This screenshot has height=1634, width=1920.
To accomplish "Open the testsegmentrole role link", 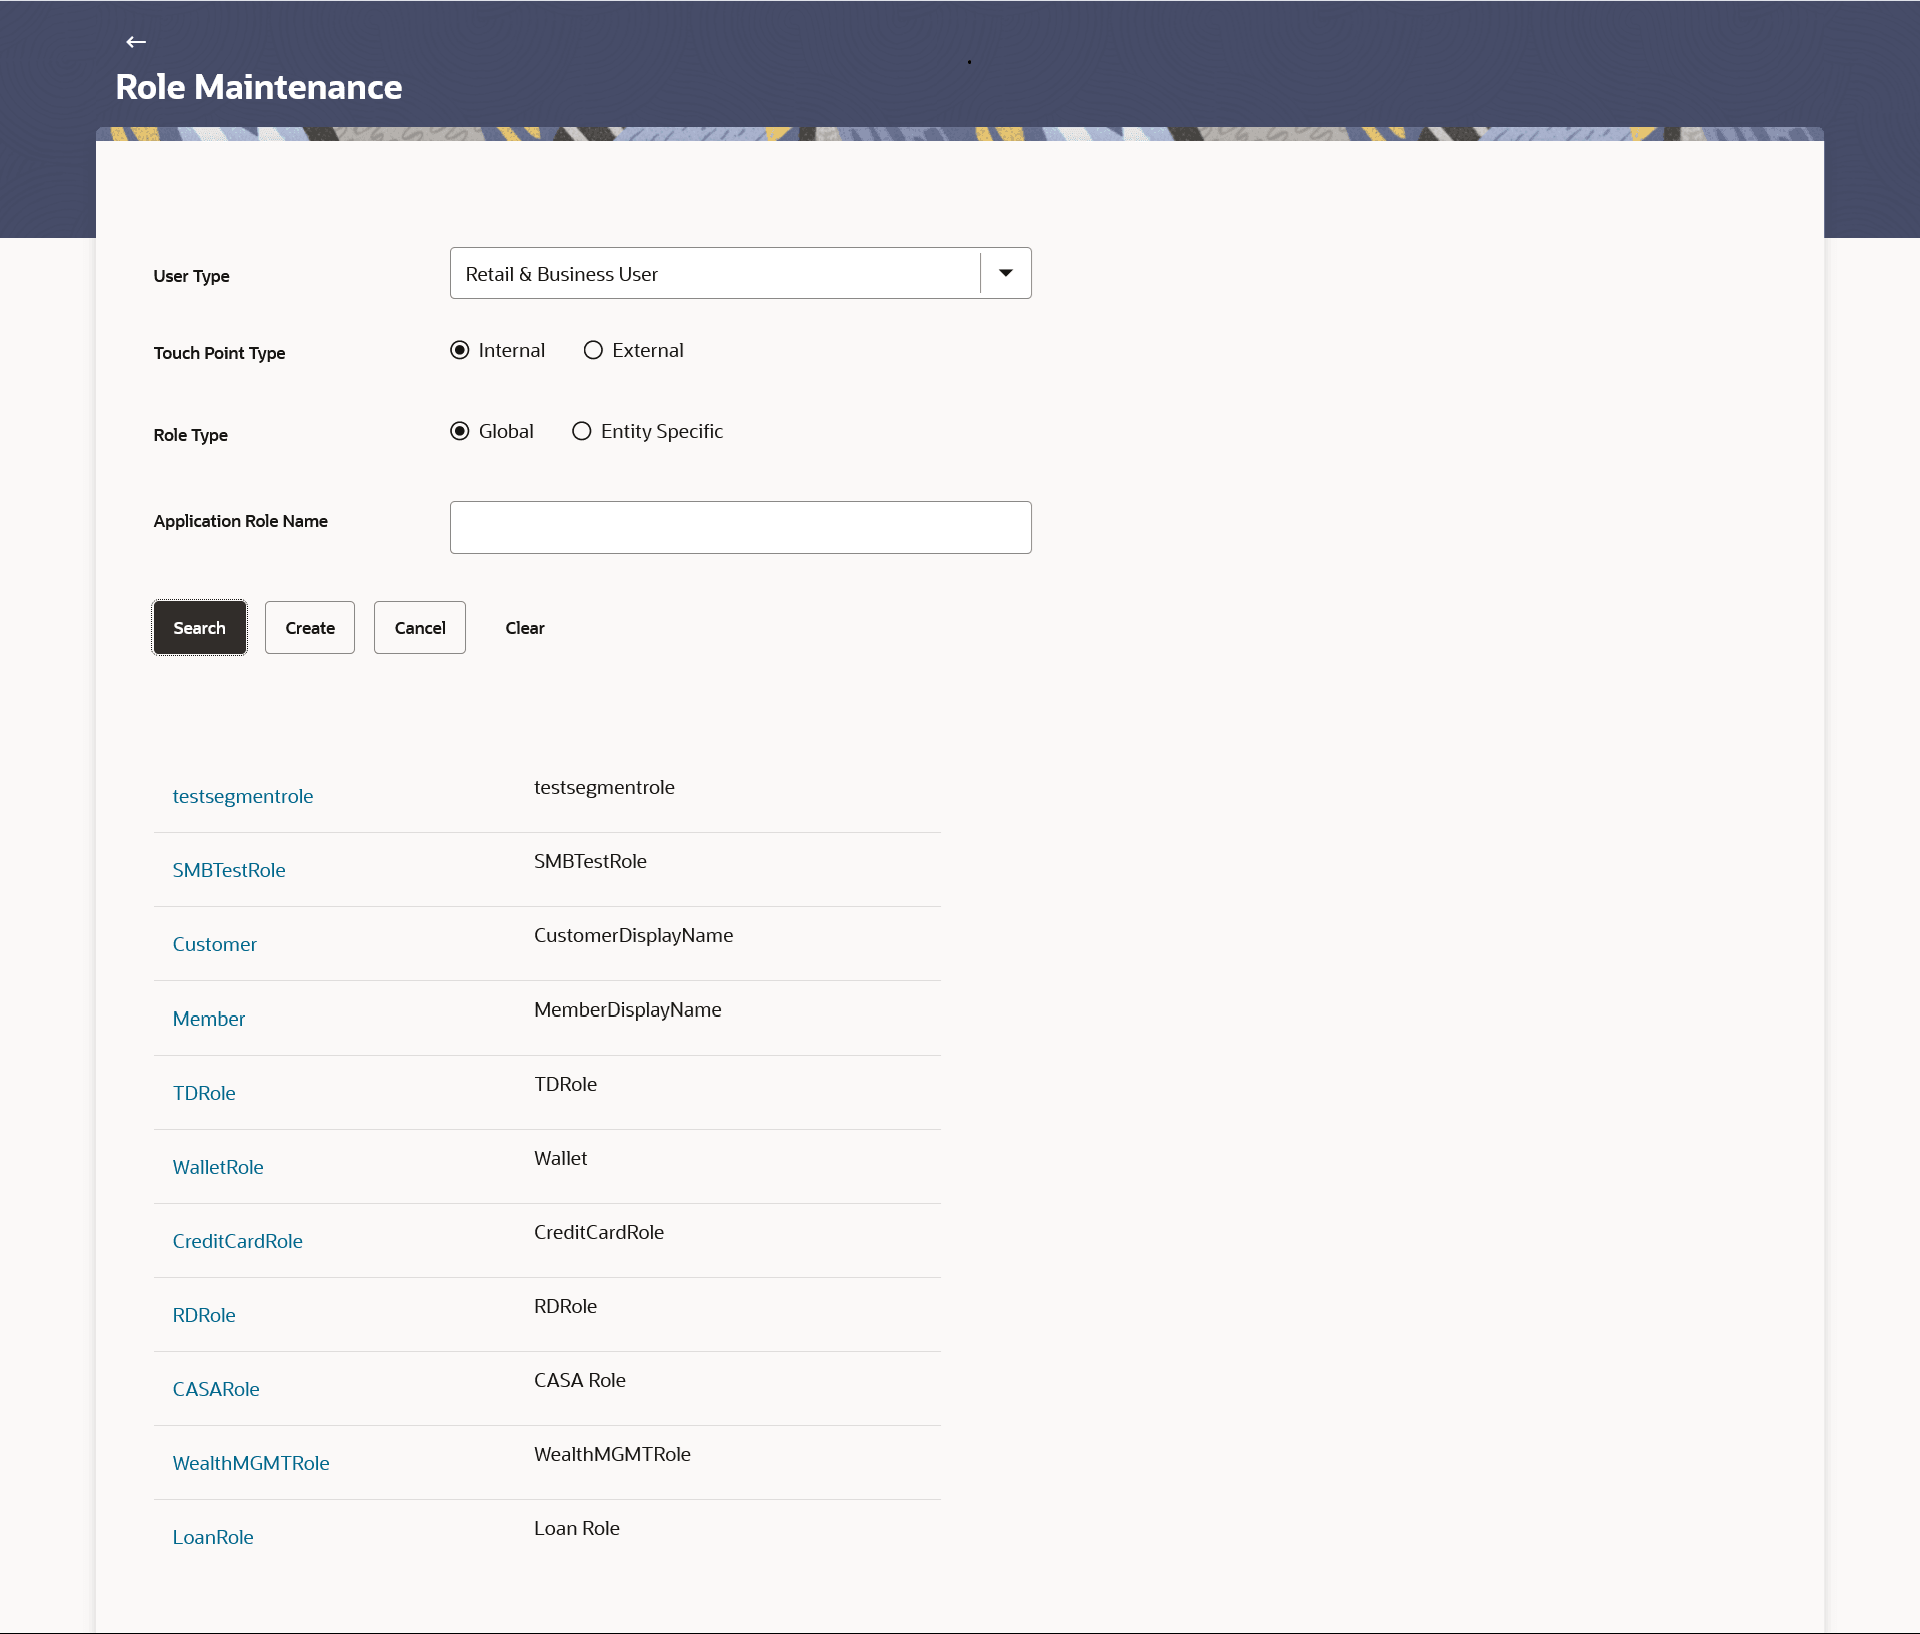I will click(243, 796).
